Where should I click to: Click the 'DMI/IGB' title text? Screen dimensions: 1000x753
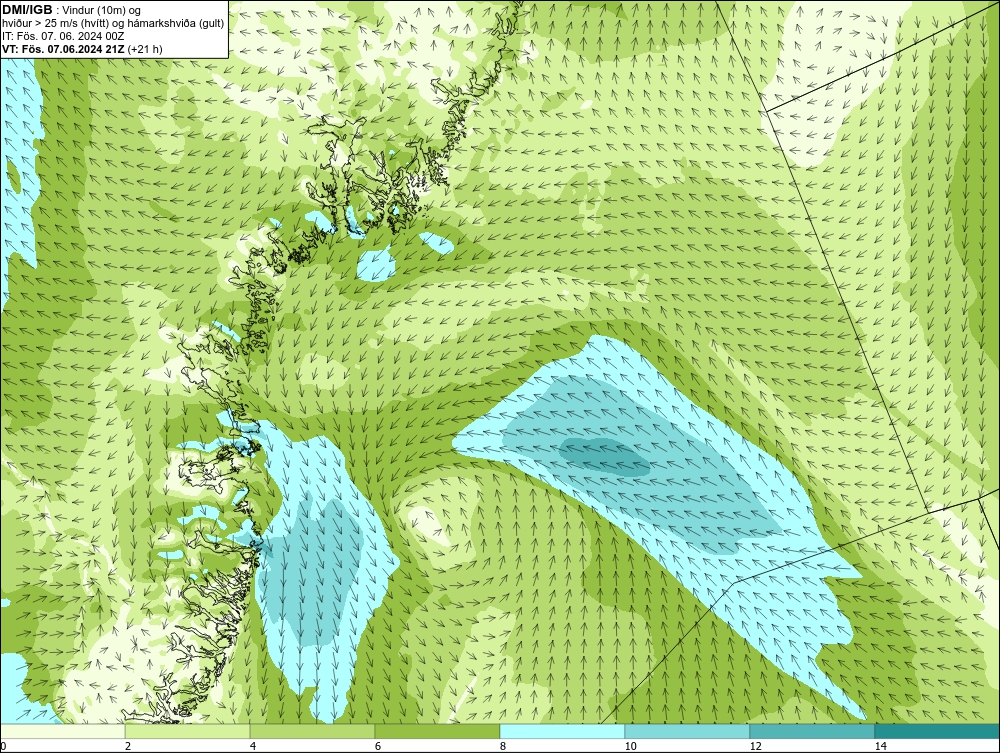(x=27, y=10)
